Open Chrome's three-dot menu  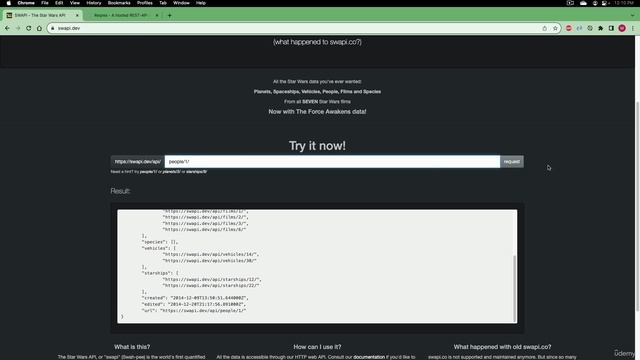(633, 28)
